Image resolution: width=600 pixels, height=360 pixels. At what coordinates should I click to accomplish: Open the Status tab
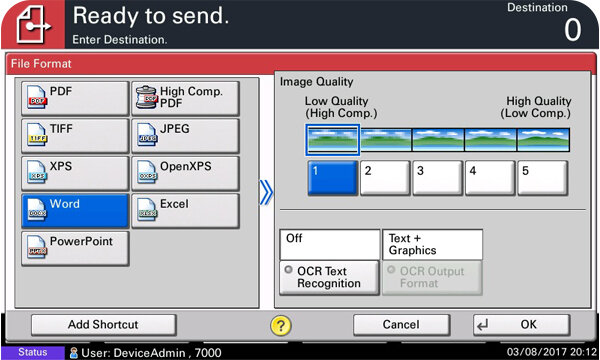pyautogui.click(x=33, y=352)
